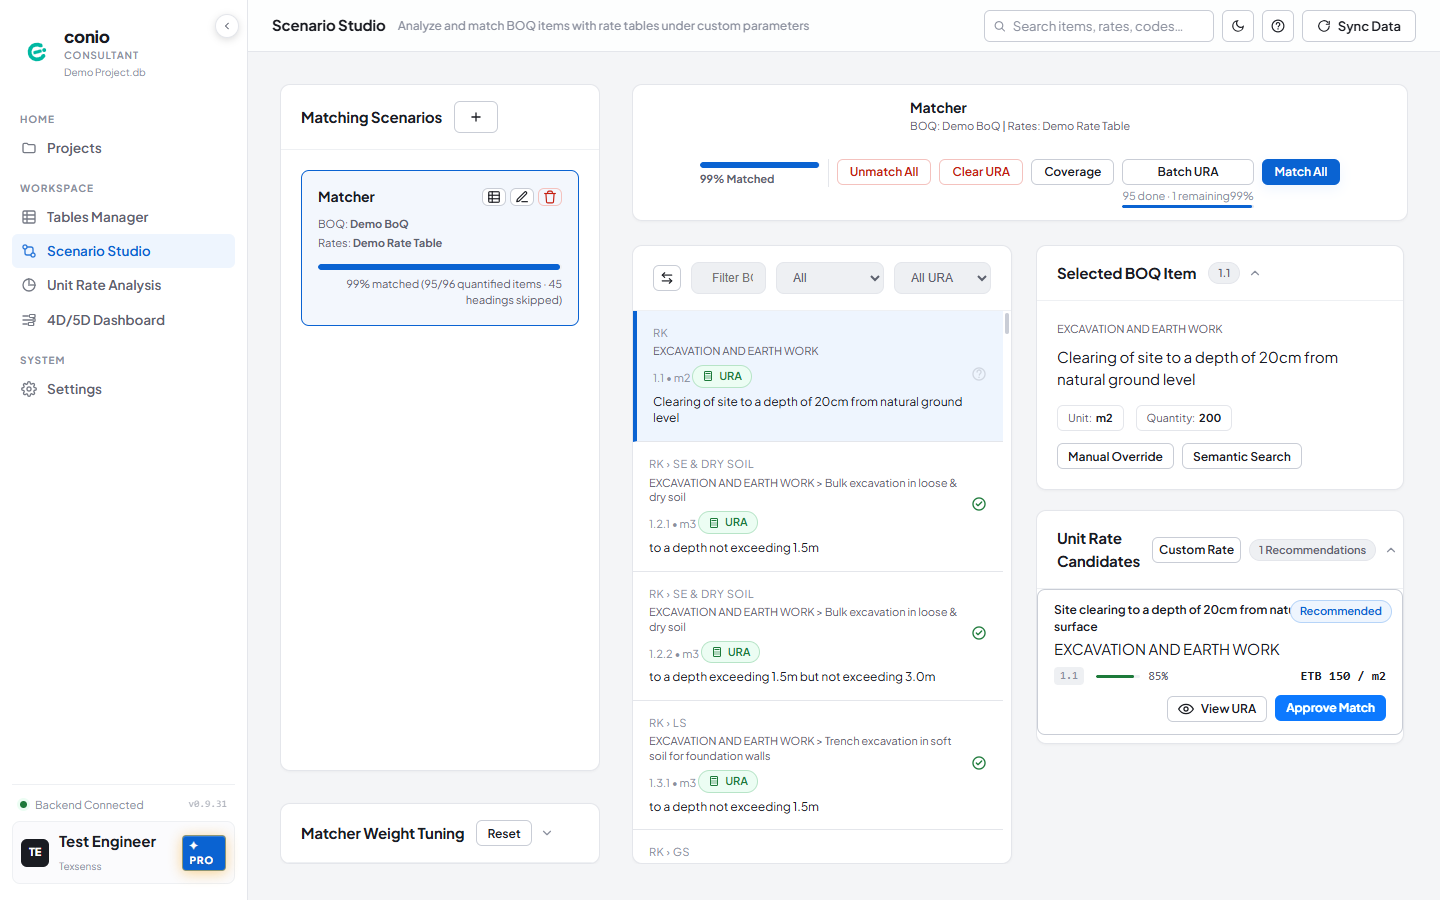Click the Unmatch All button

point(884,172)
